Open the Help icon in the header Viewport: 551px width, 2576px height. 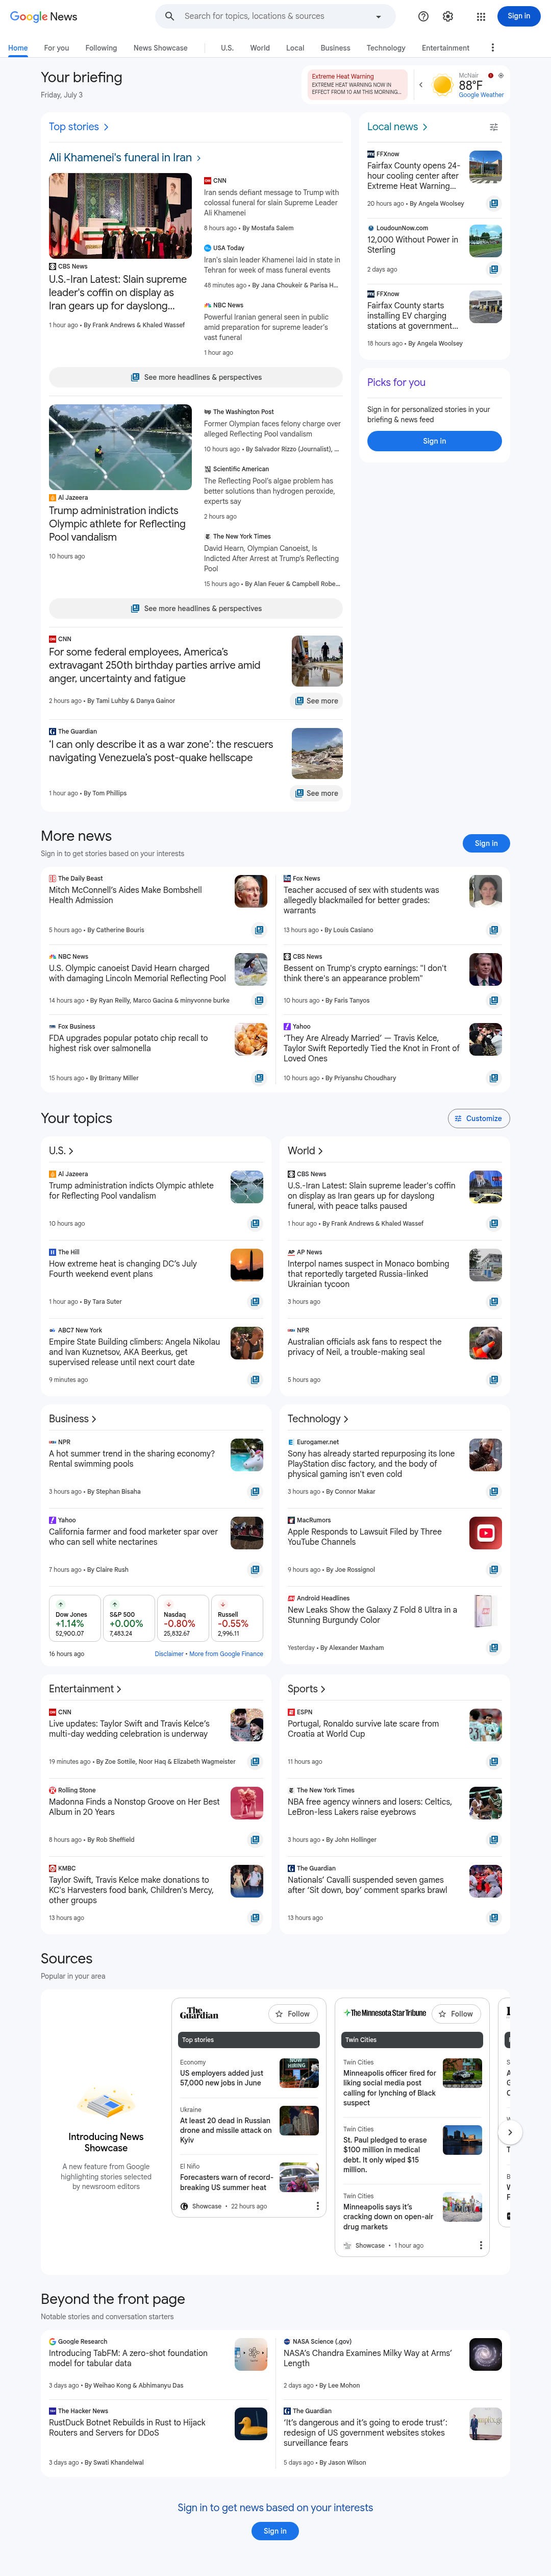(x=423, y=16)
